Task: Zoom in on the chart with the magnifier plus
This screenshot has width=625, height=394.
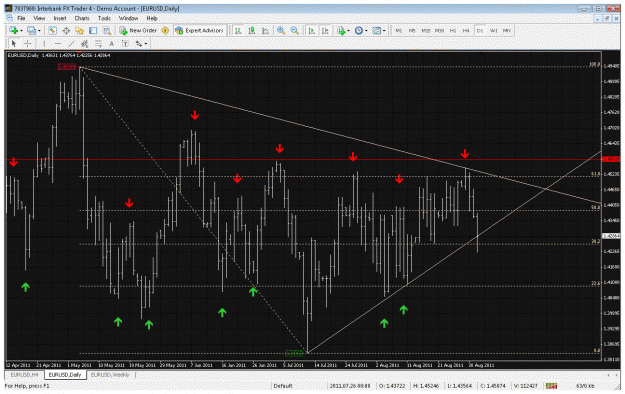Action: point(281,30)
